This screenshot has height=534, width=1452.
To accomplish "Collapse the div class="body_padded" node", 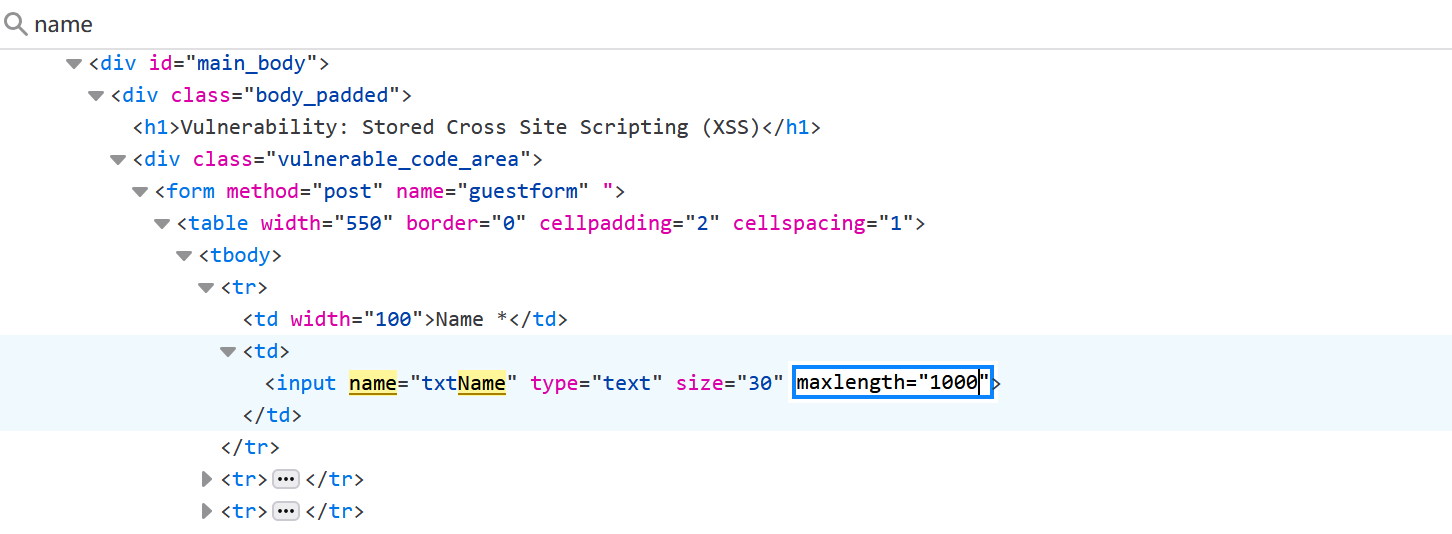I will (x=95, y=96).
